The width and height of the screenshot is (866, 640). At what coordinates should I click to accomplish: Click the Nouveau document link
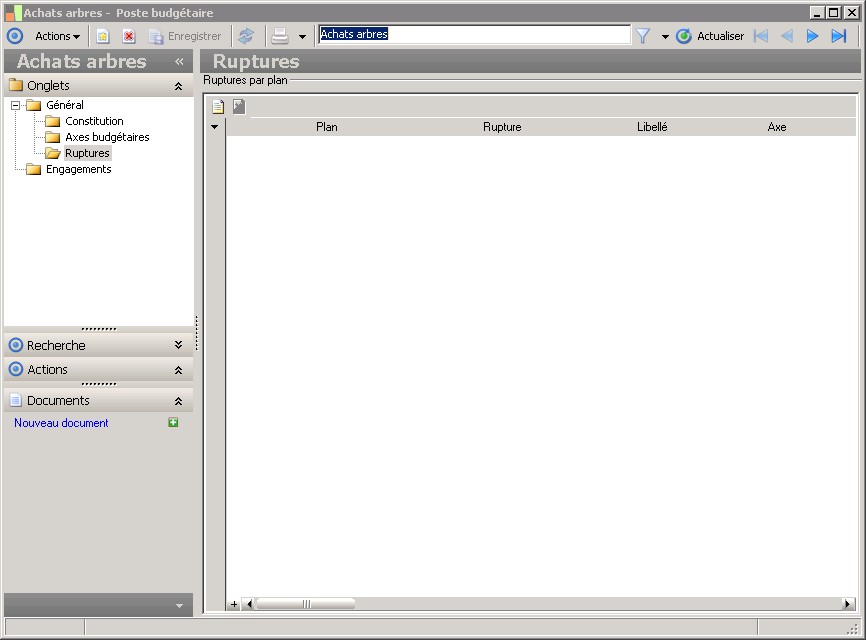61,423
